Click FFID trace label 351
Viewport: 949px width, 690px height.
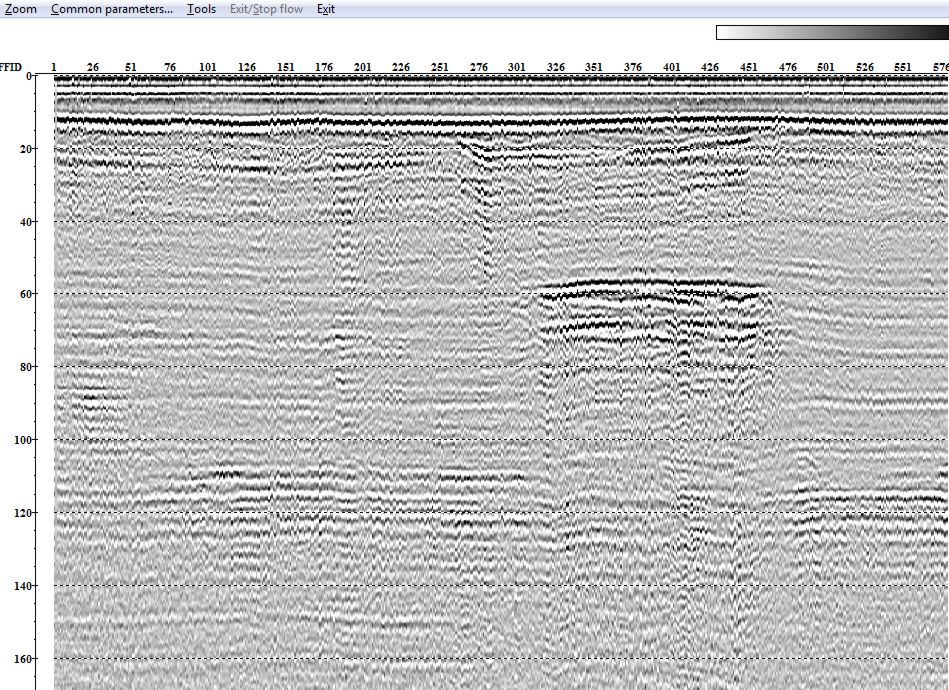pos(594,67)
